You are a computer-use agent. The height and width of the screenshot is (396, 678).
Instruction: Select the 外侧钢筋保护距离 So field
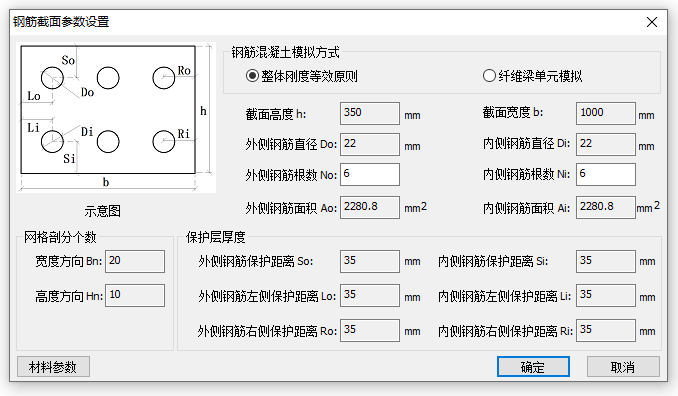click(x=370, y=261)
